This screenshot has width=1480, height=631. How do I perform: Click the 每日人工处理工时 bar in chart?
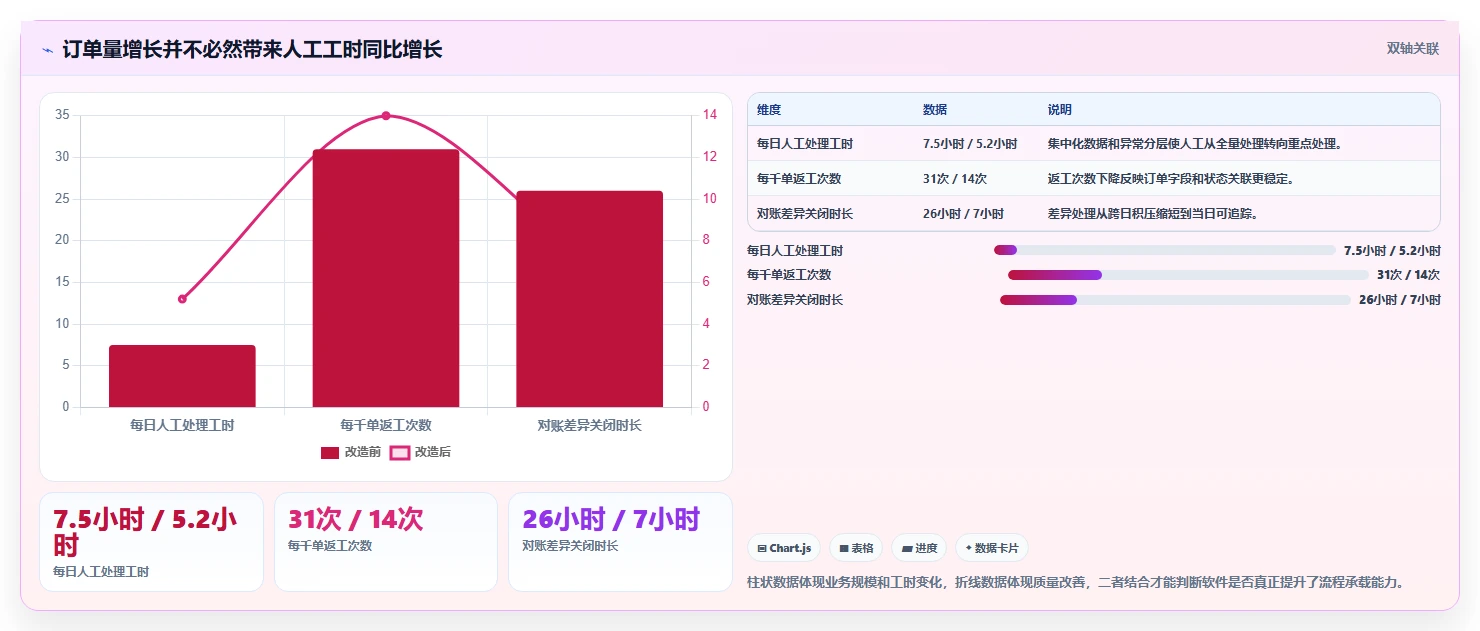pyautogui.click(x=182, y=376)
